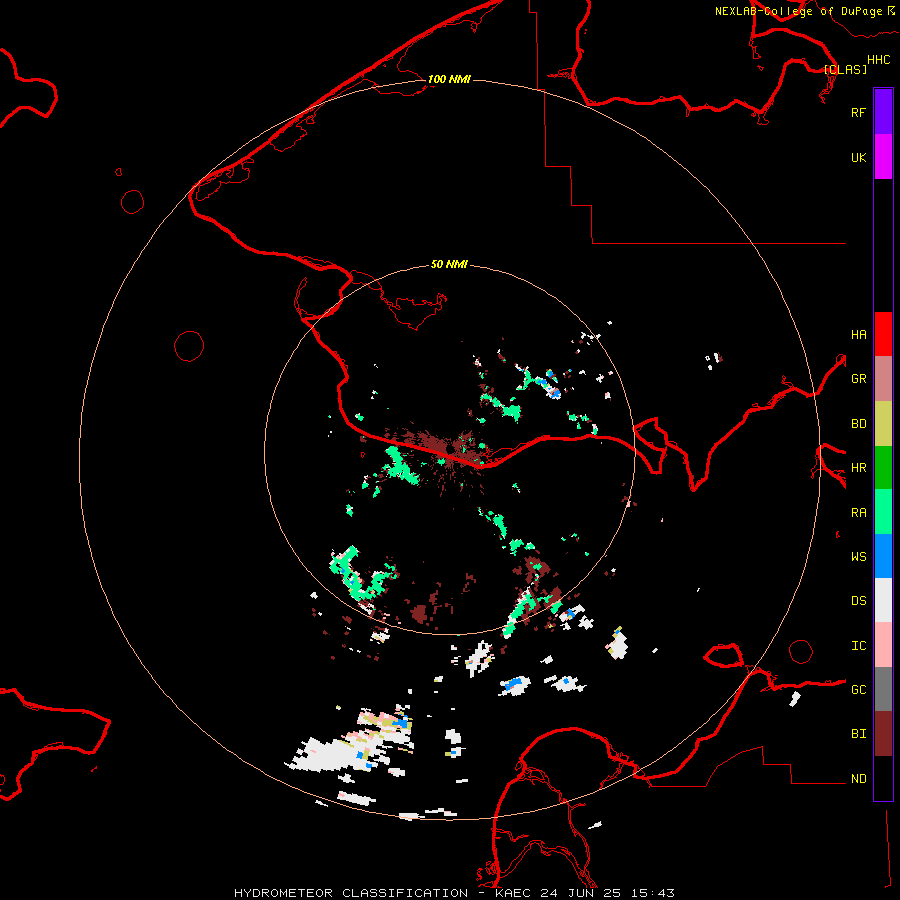Click the HR heavy rain green swatch

tap(883, 468)
